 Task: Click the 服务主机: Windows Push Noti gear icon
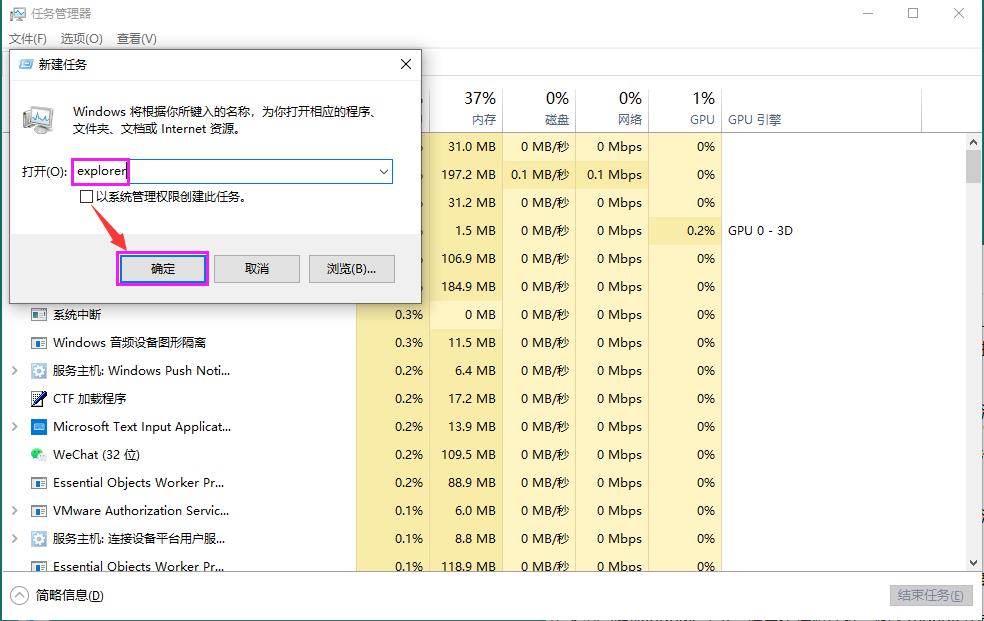pyautogui.click(x=39, y=371)
